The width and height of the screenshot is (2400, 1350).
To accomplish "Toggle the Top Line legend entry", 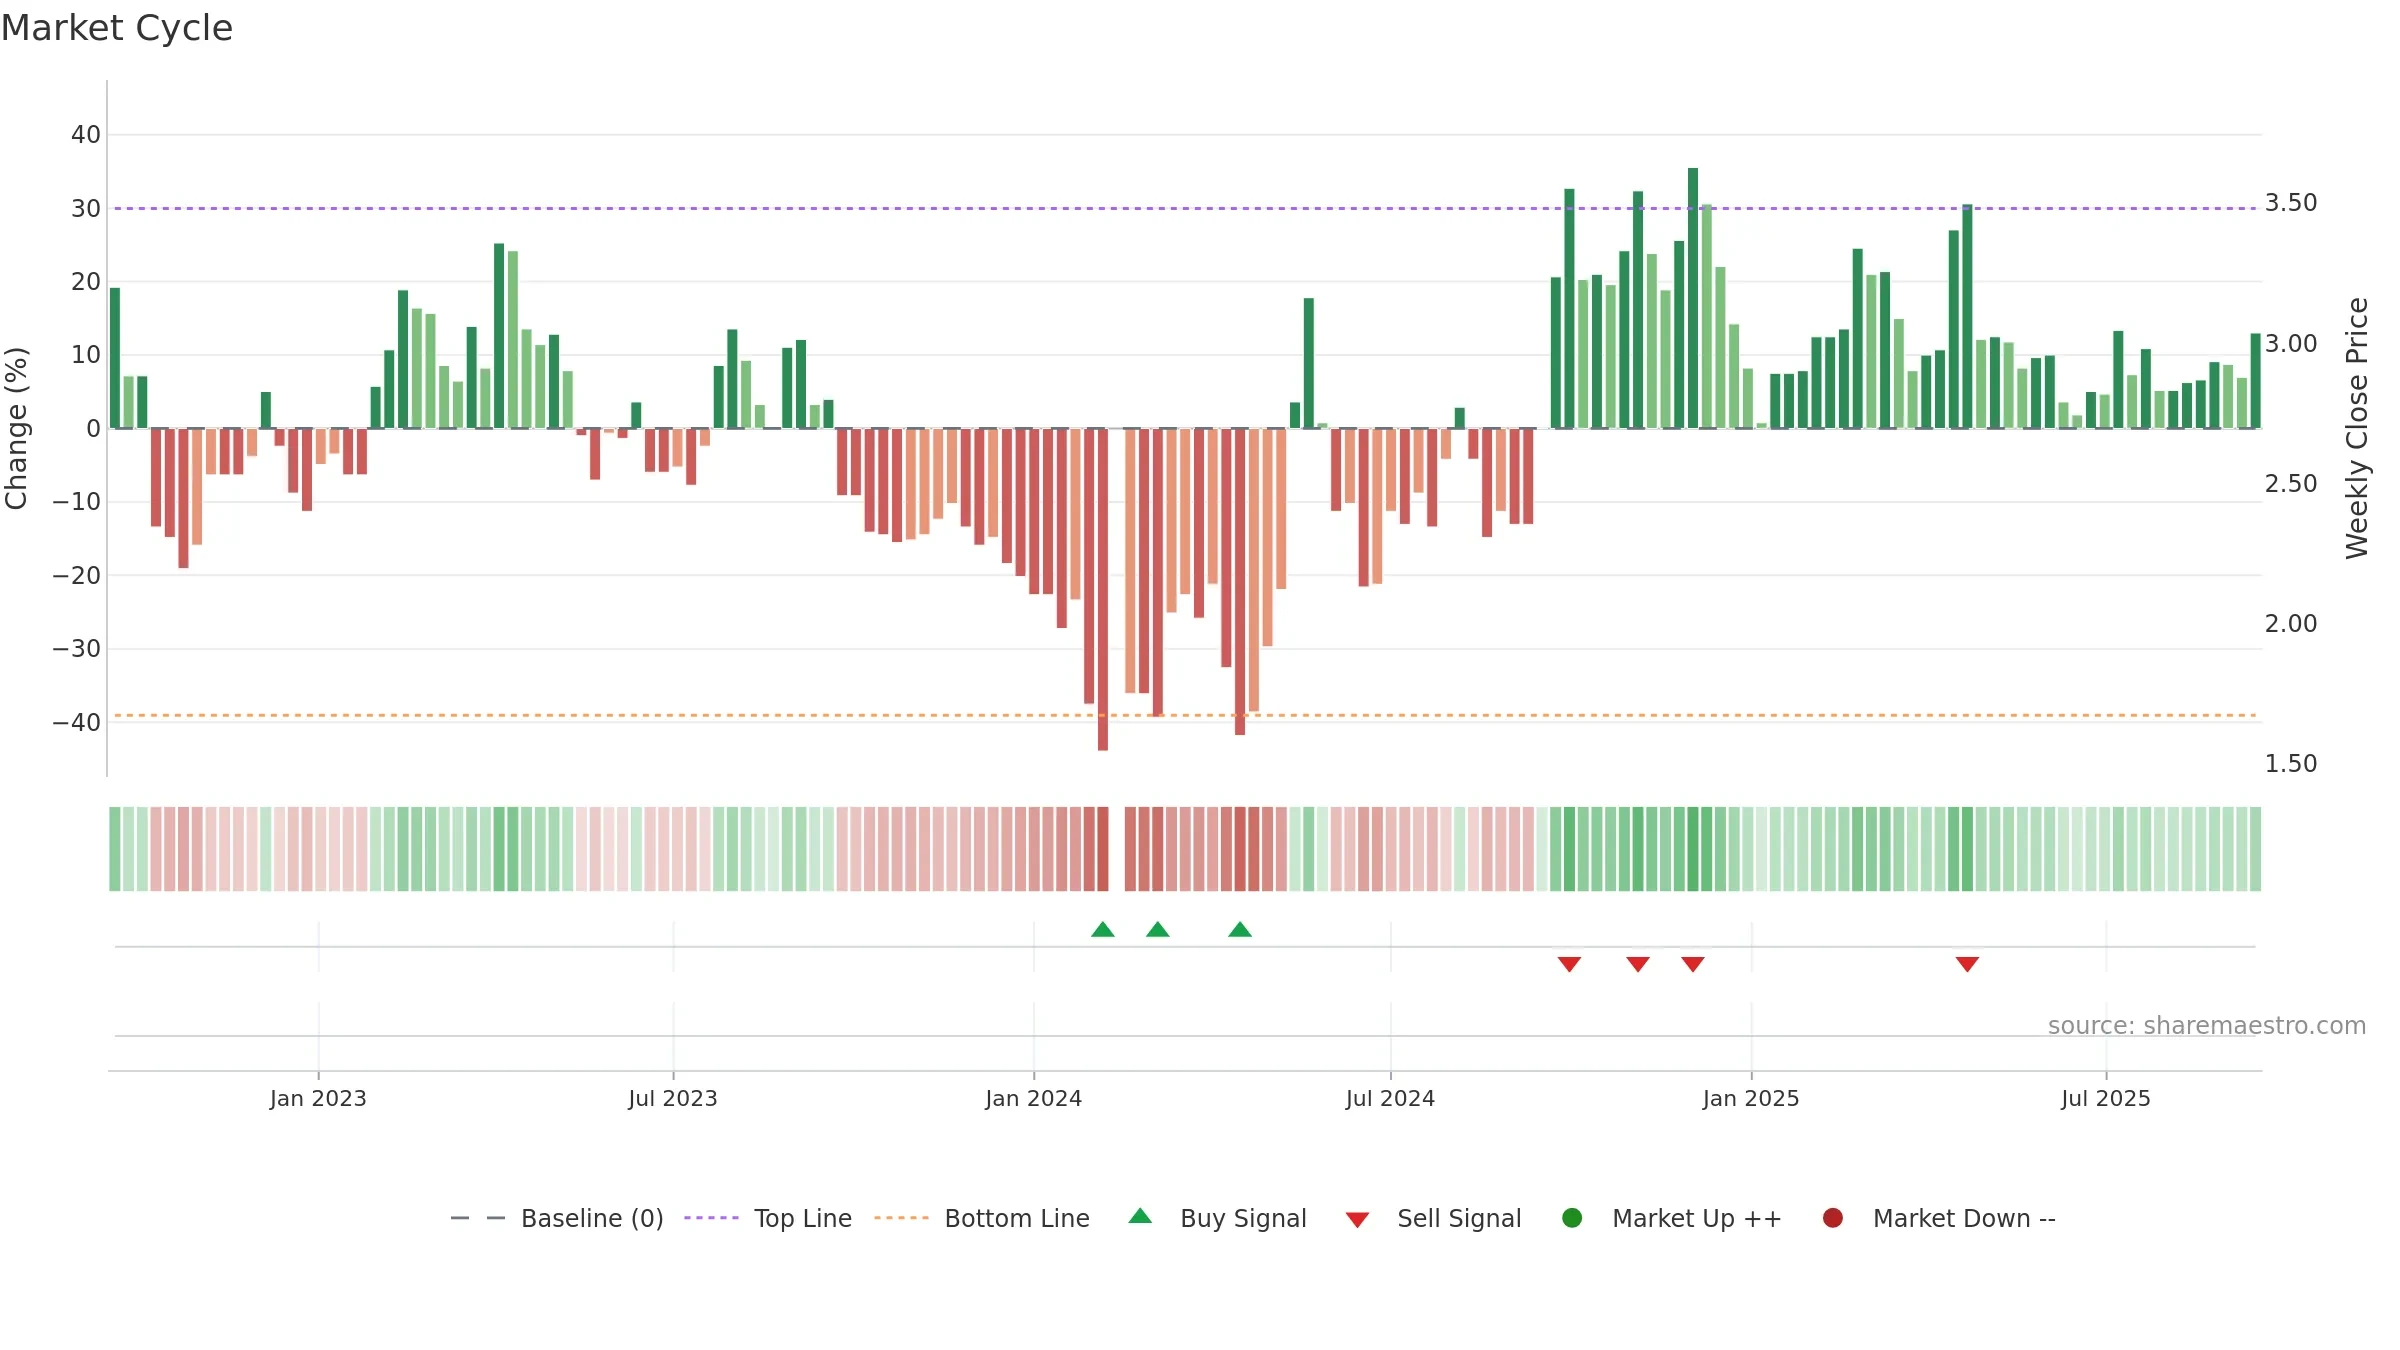I will (x=768, y=1218).
